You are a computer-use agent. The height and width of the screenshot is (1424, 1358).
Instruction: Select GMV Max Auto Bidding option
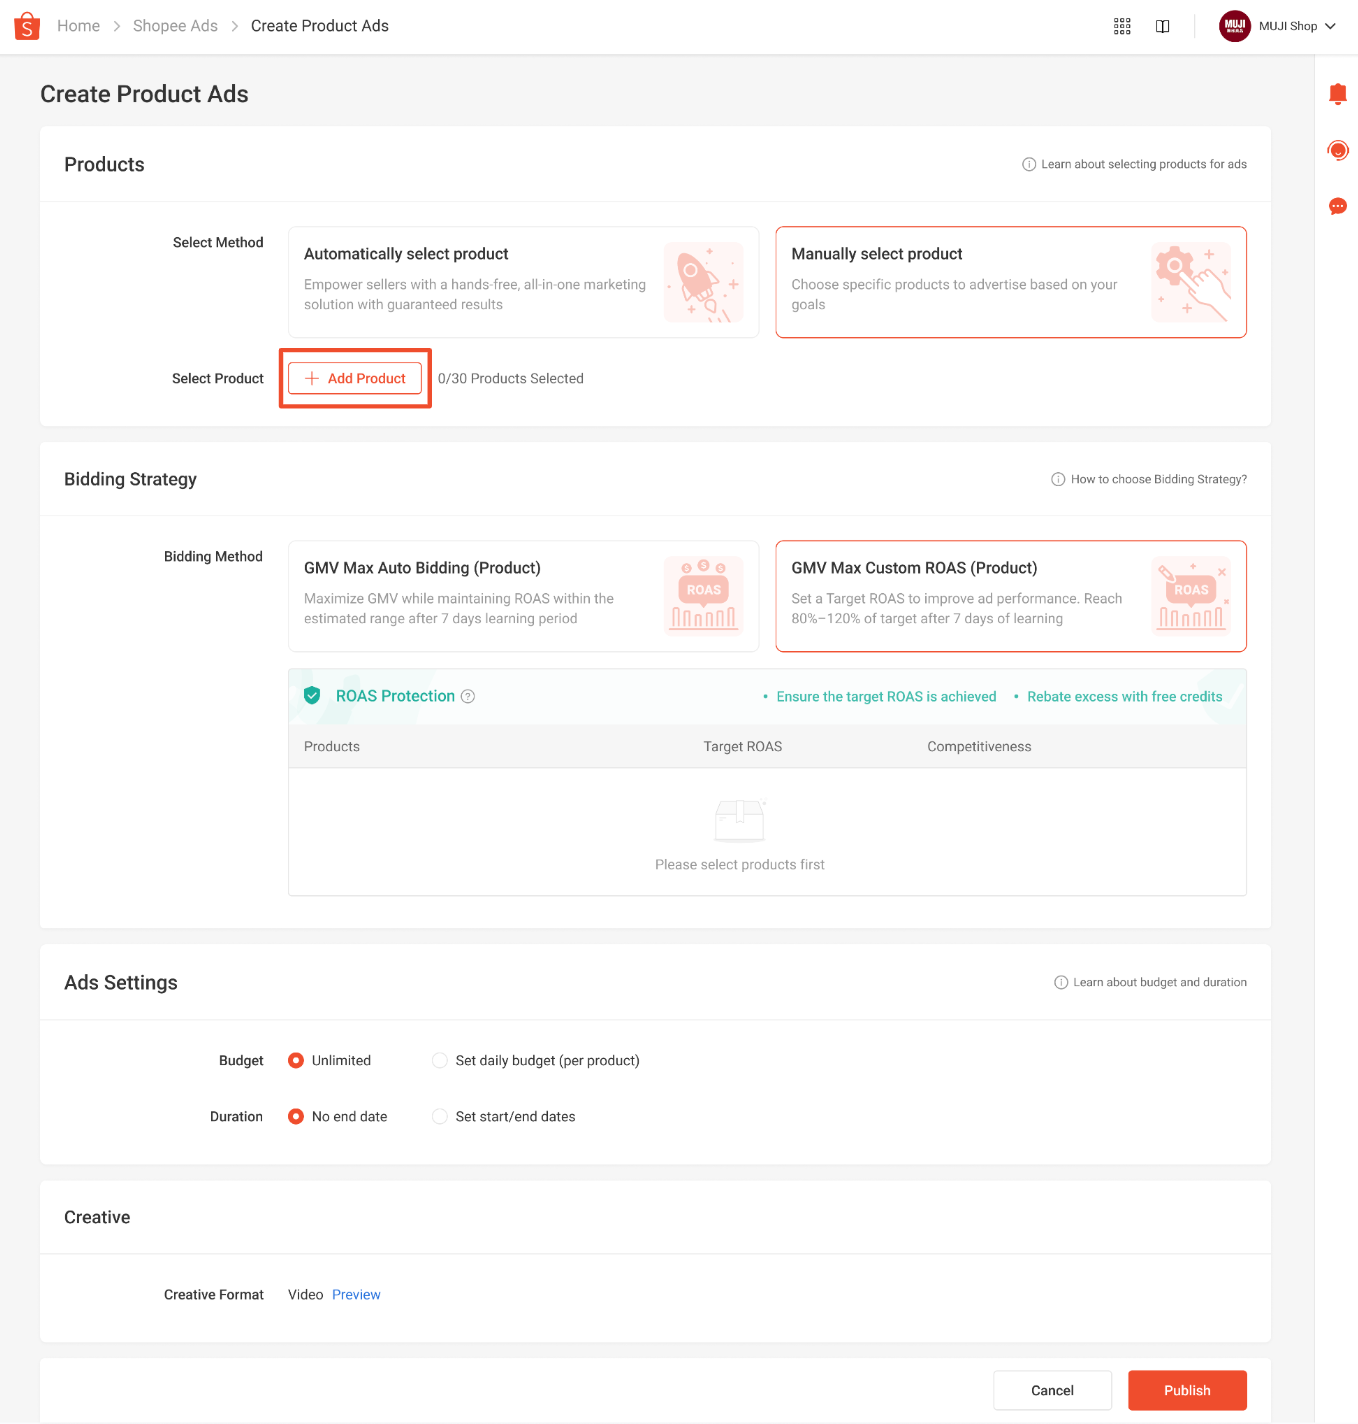(523, 596)
